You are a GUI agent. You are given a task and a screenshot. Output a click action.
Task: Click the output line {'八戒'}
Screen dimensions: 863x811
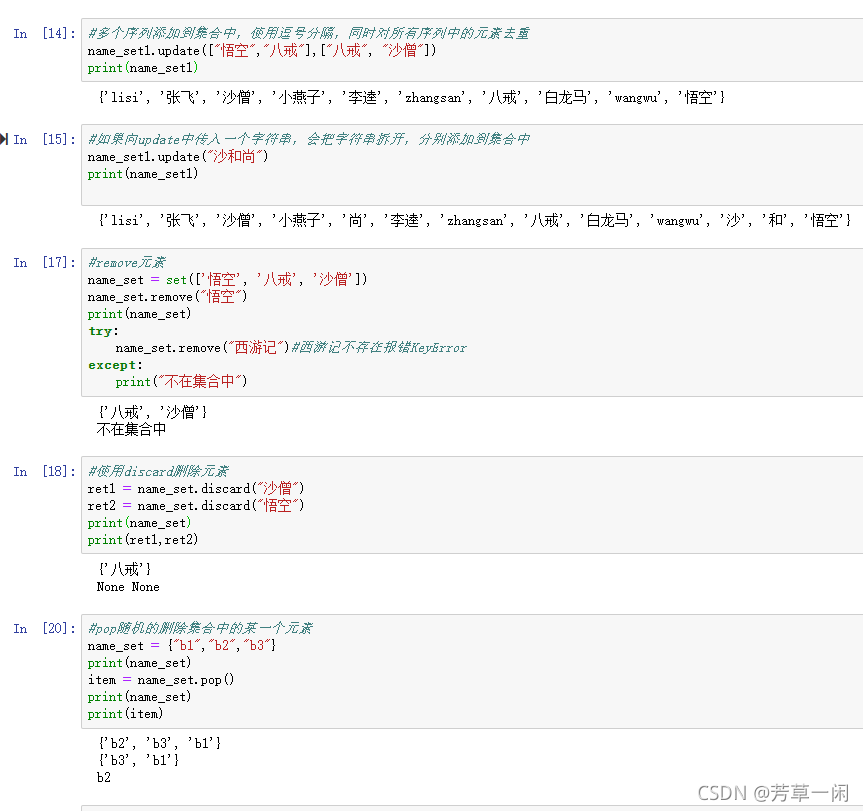tap(124, 569)
